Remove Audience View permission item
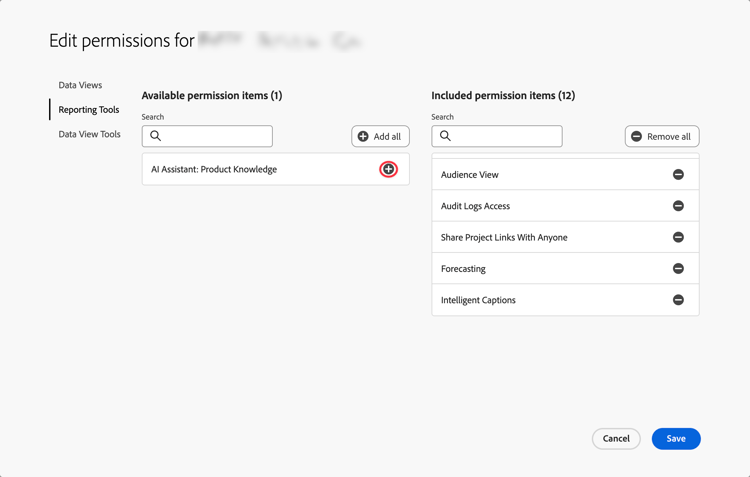Screen dimensions: 750x477 (678, 175)
